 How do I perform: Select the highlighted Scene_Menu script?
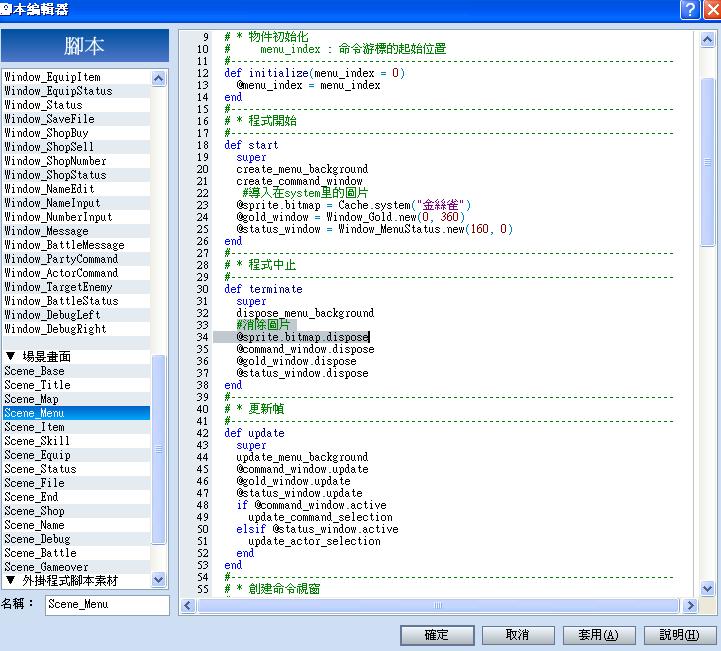coord(76,413)
